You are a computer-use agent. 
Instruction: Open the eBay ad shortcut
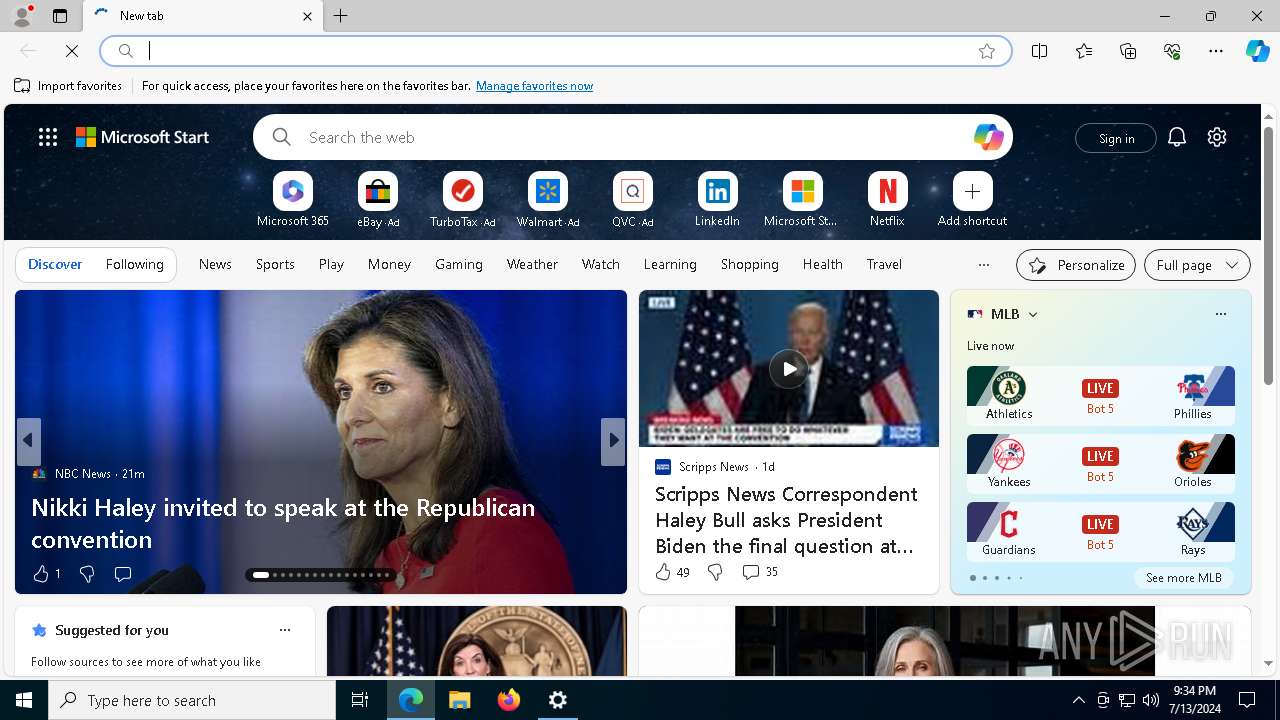pyautogui.click(x=378, y=200)
